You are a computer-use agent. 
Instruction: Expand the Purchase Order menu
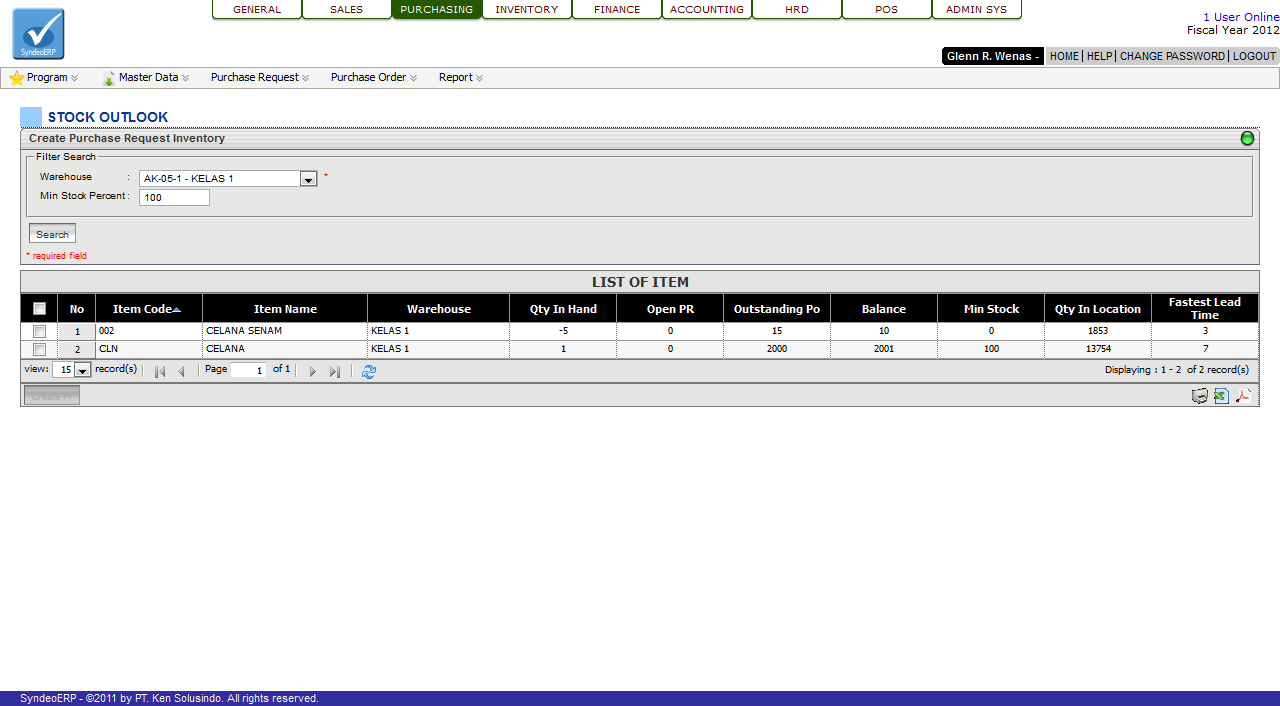373,77
